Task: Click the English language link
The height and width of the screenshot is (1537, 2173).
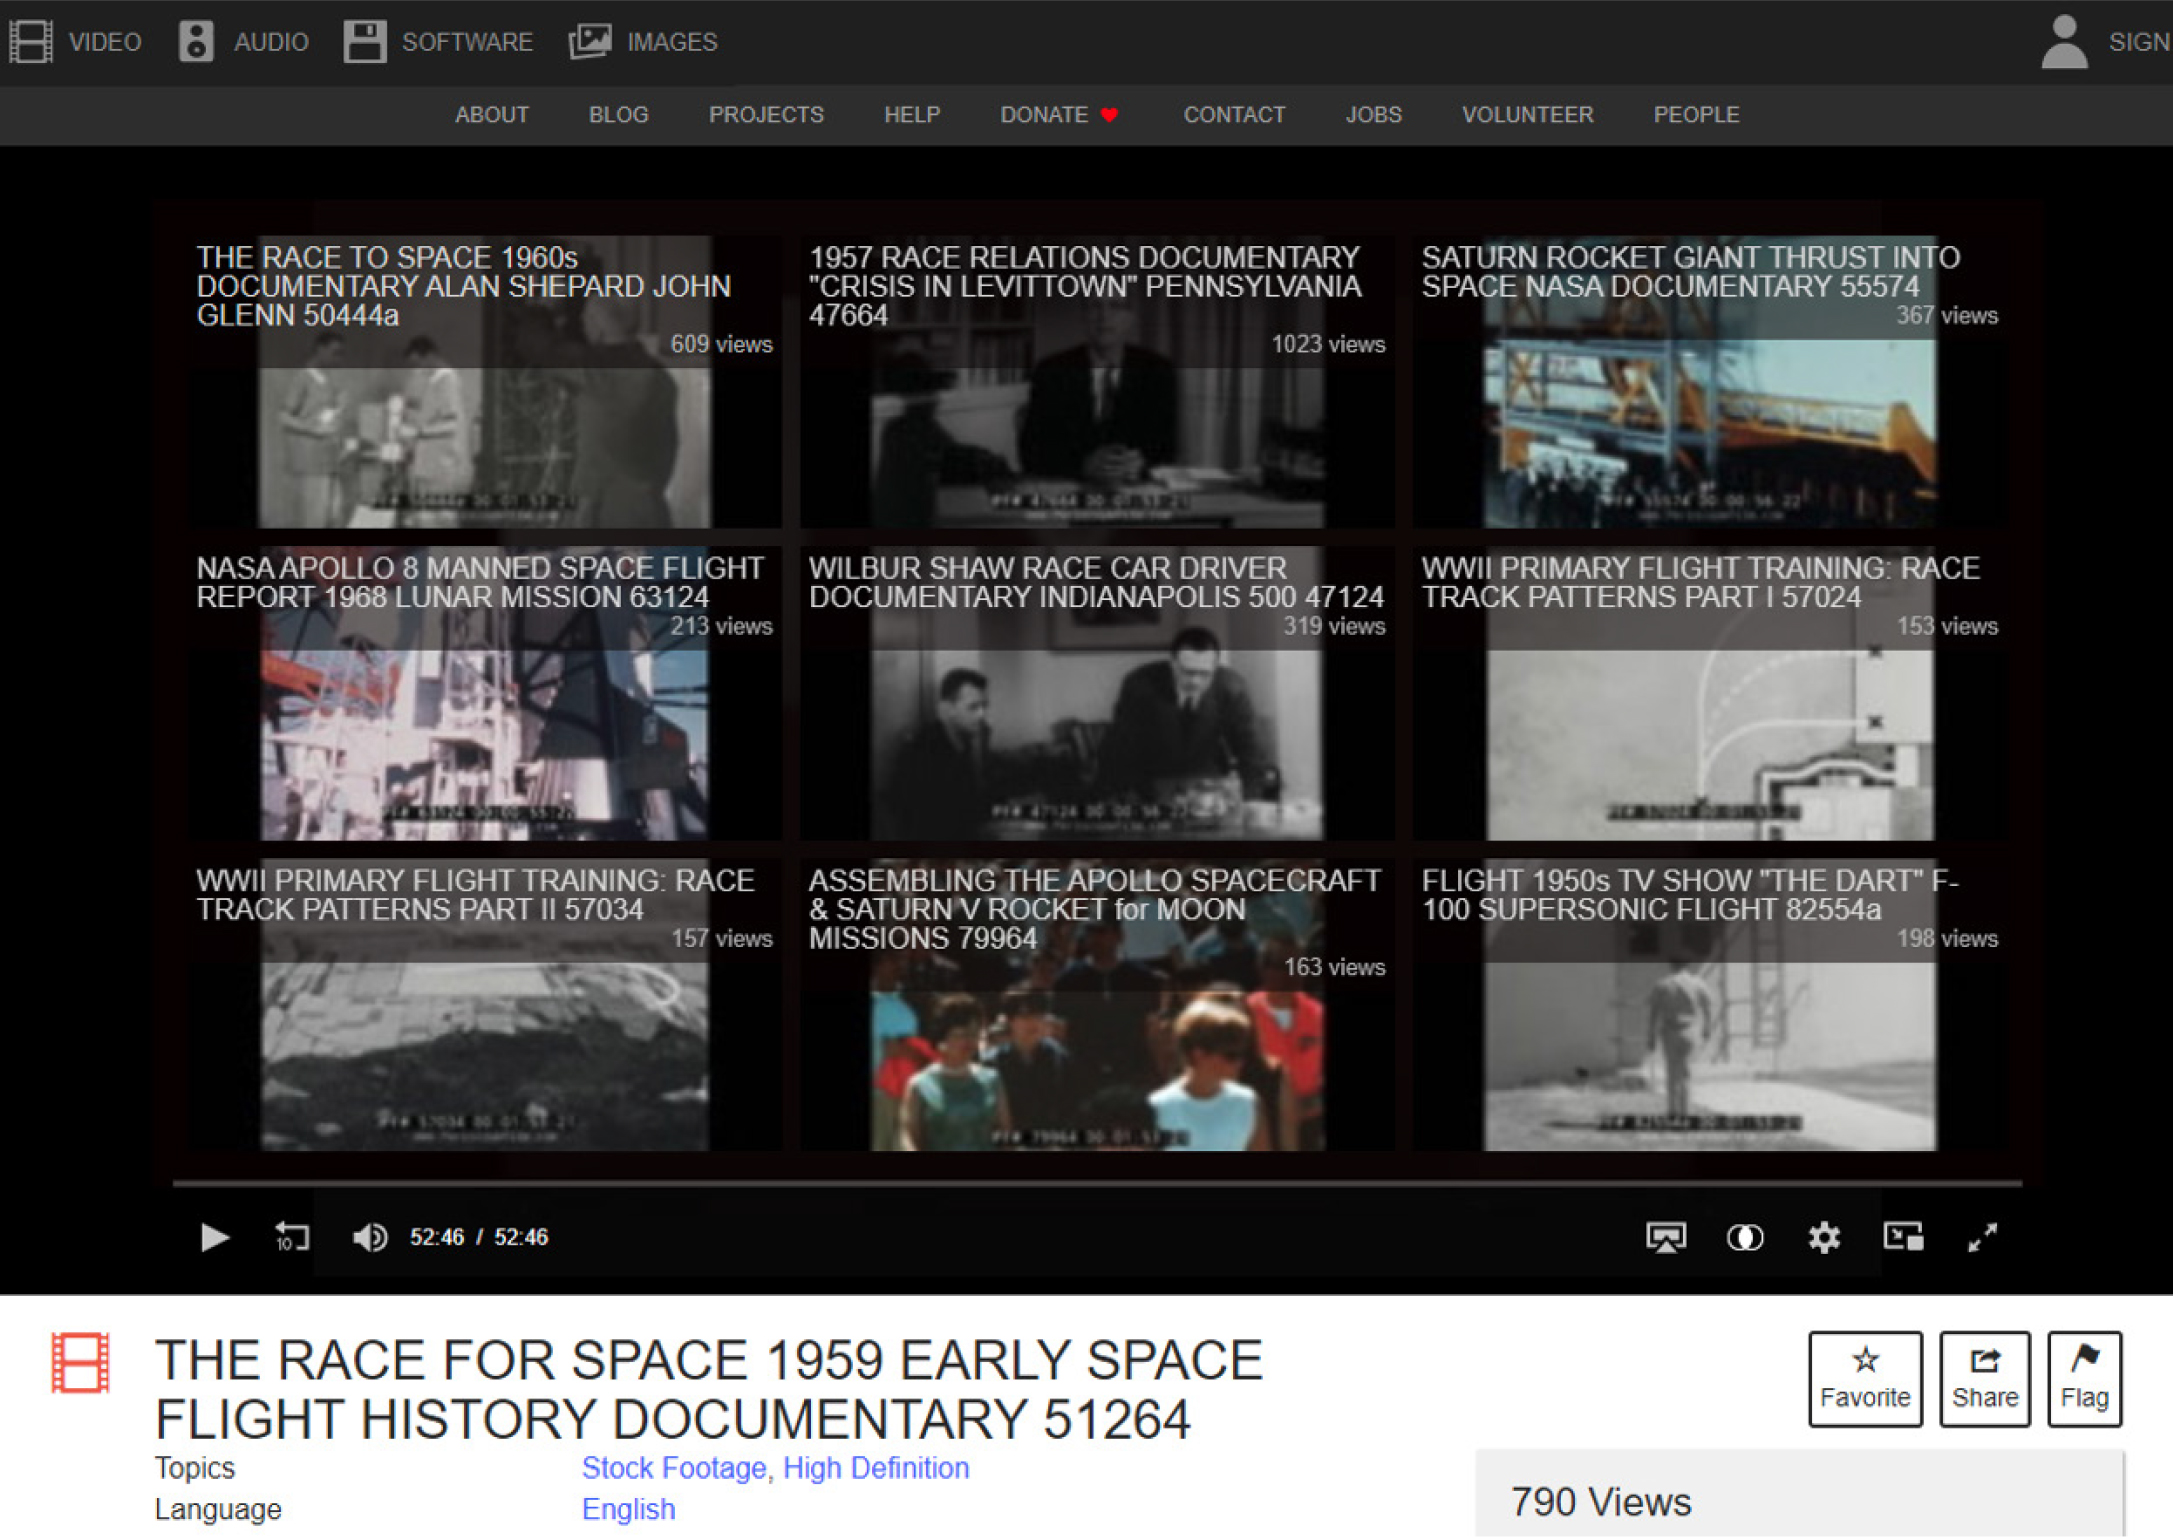Action: coord(628,1510)
